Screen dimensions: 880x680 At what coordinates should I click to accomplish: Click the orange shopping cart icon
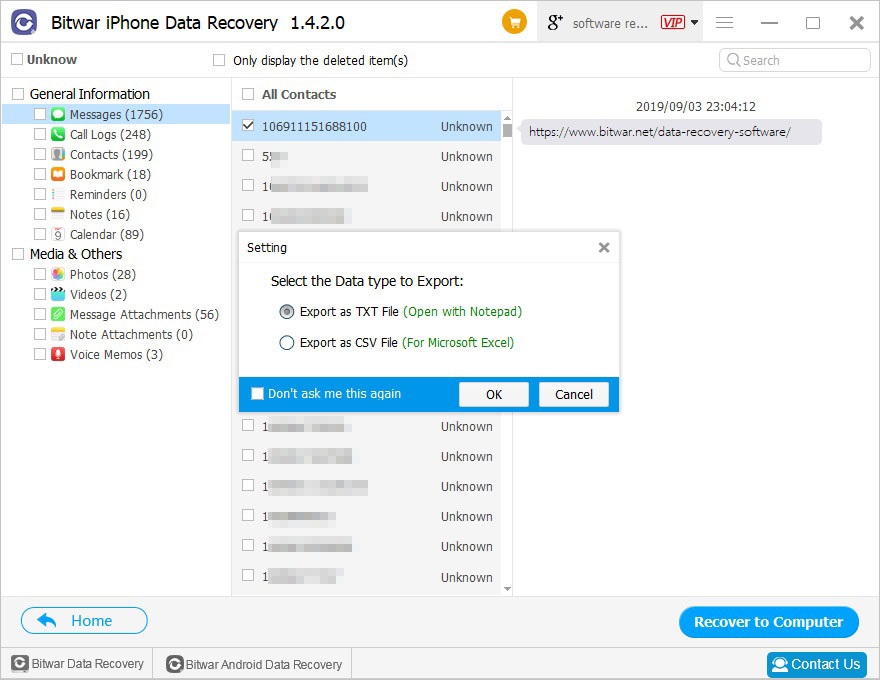(x=514, y=22)
